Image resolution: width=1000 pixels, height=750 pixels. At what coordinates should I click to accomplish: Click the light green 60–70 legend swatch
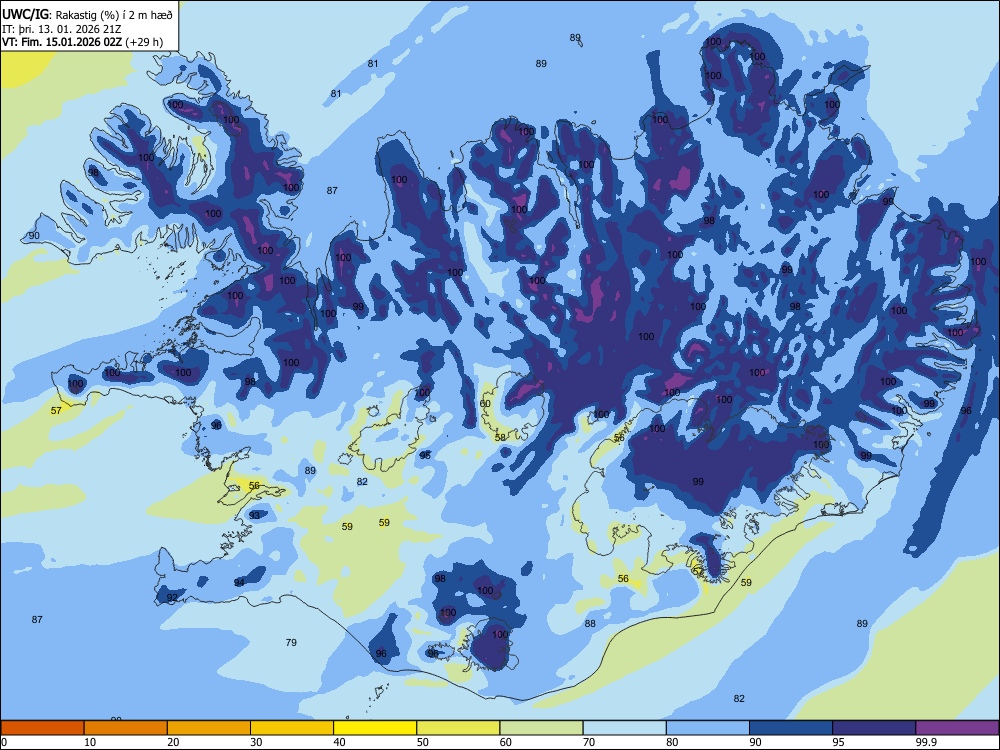541,728
